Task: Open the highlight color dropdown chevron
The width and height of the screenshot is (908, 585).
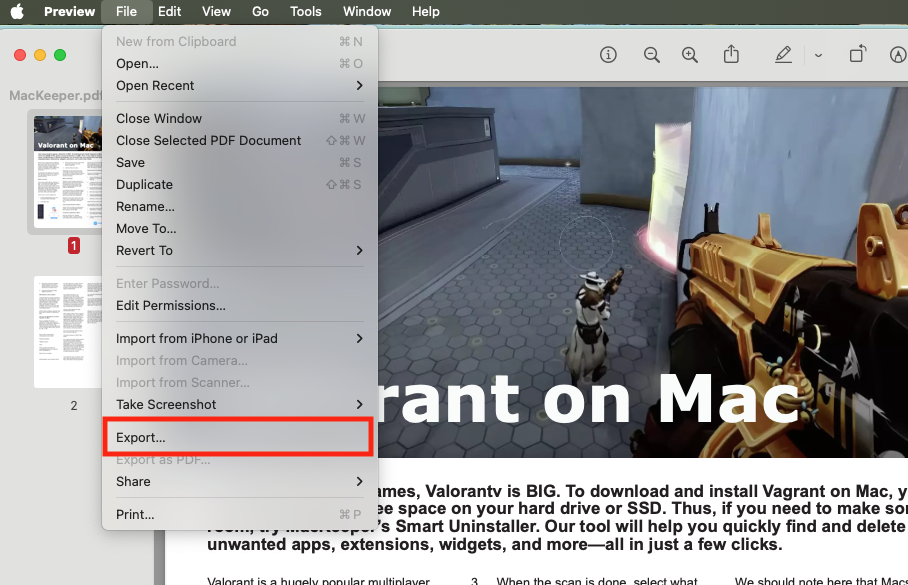Action: [818, 56]
